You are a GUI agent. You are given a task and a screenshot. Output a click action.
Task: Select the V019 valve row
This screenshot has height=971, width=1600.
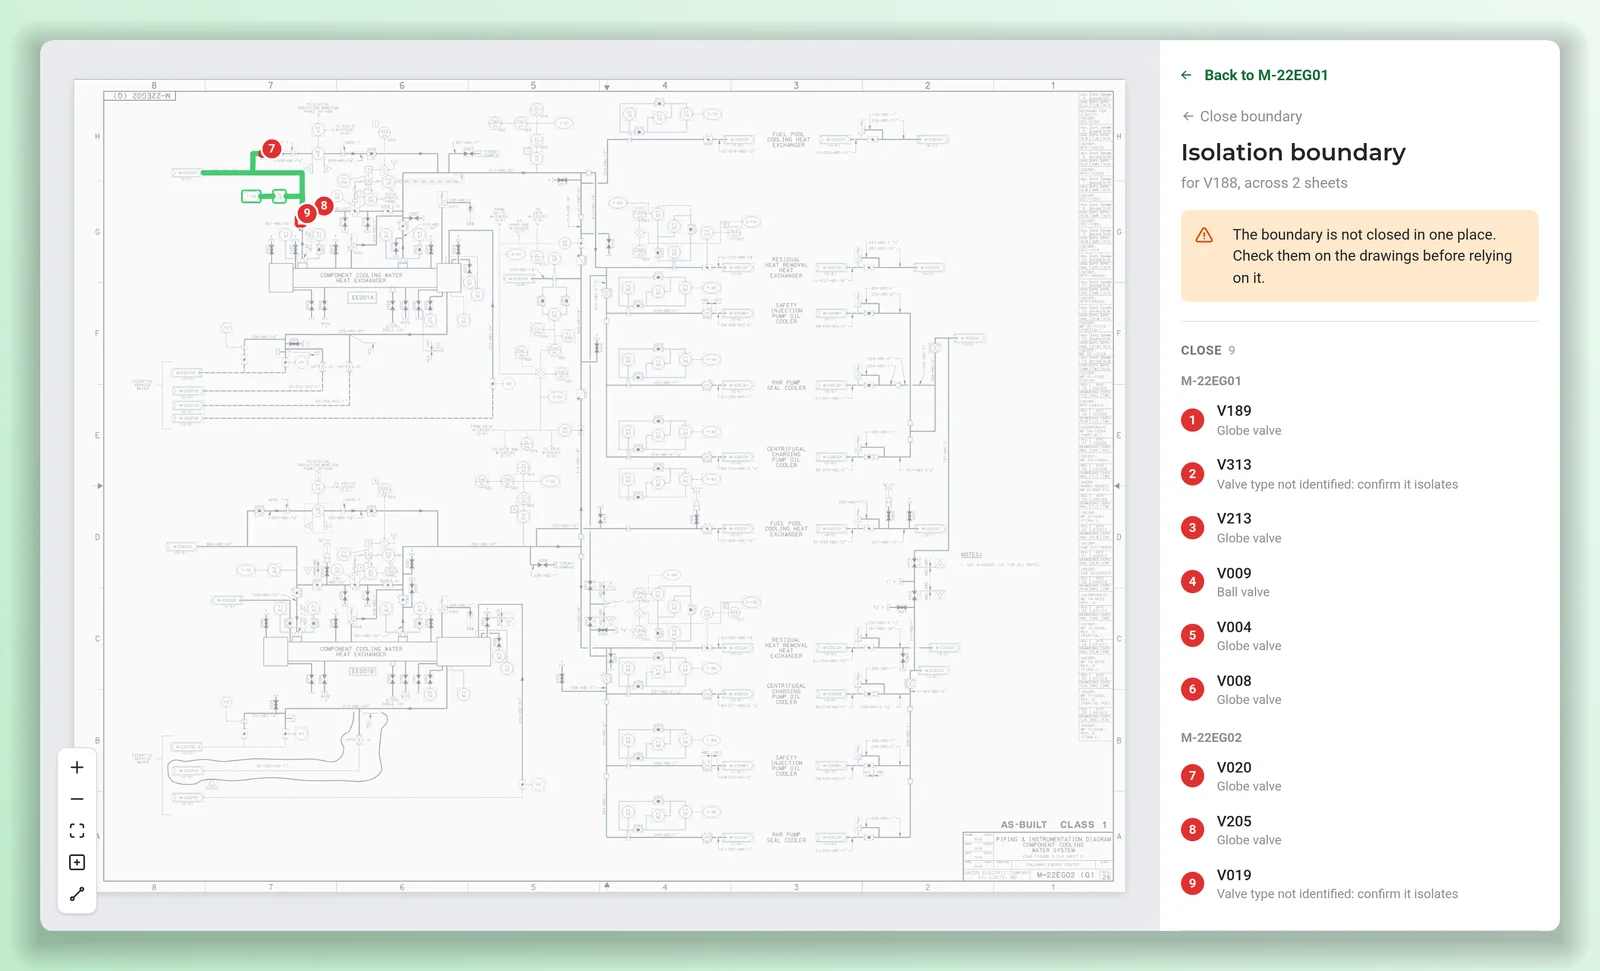click(1359, 884)
